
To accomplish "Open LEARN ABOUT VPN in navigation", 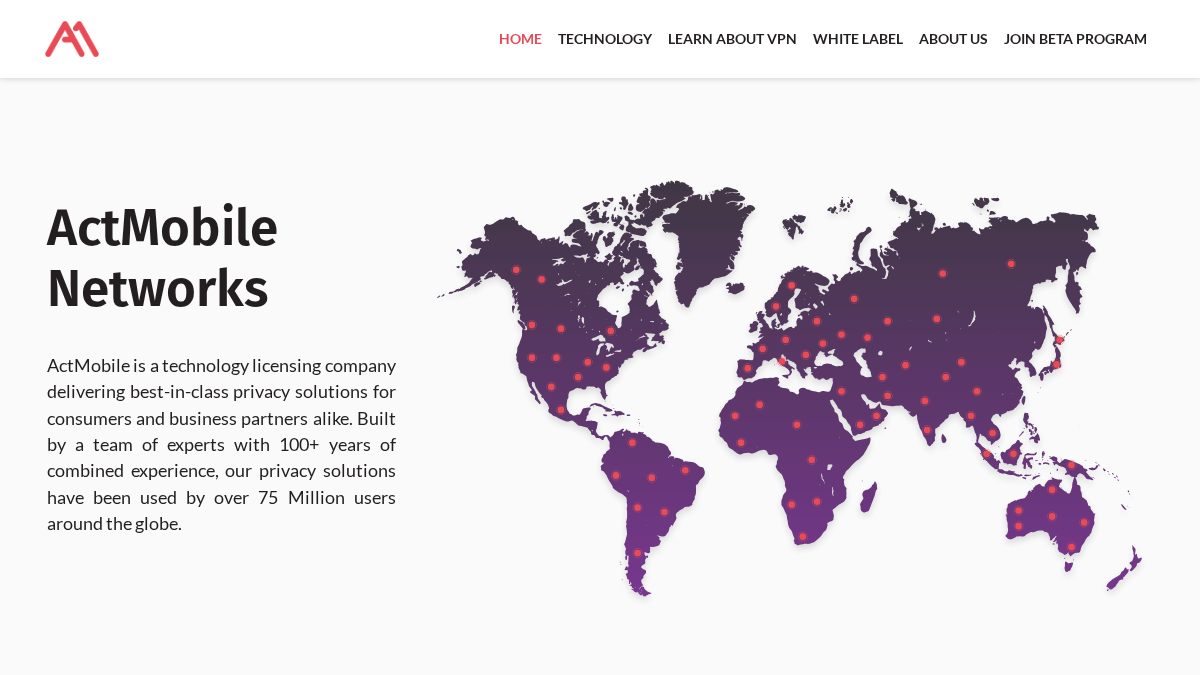I will (x=732, y=39).
